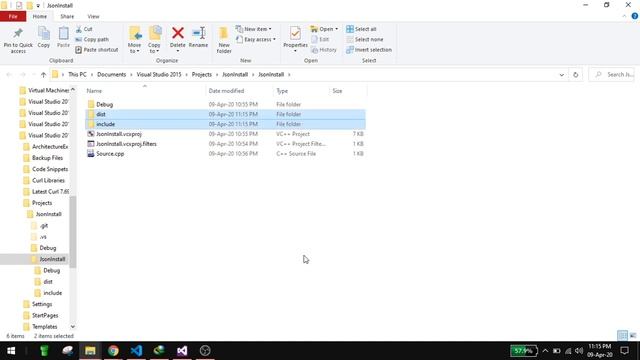The width and height of the screenshot is (640, 360).
Task: Delete the selected folders
Action: pos(178,39)
